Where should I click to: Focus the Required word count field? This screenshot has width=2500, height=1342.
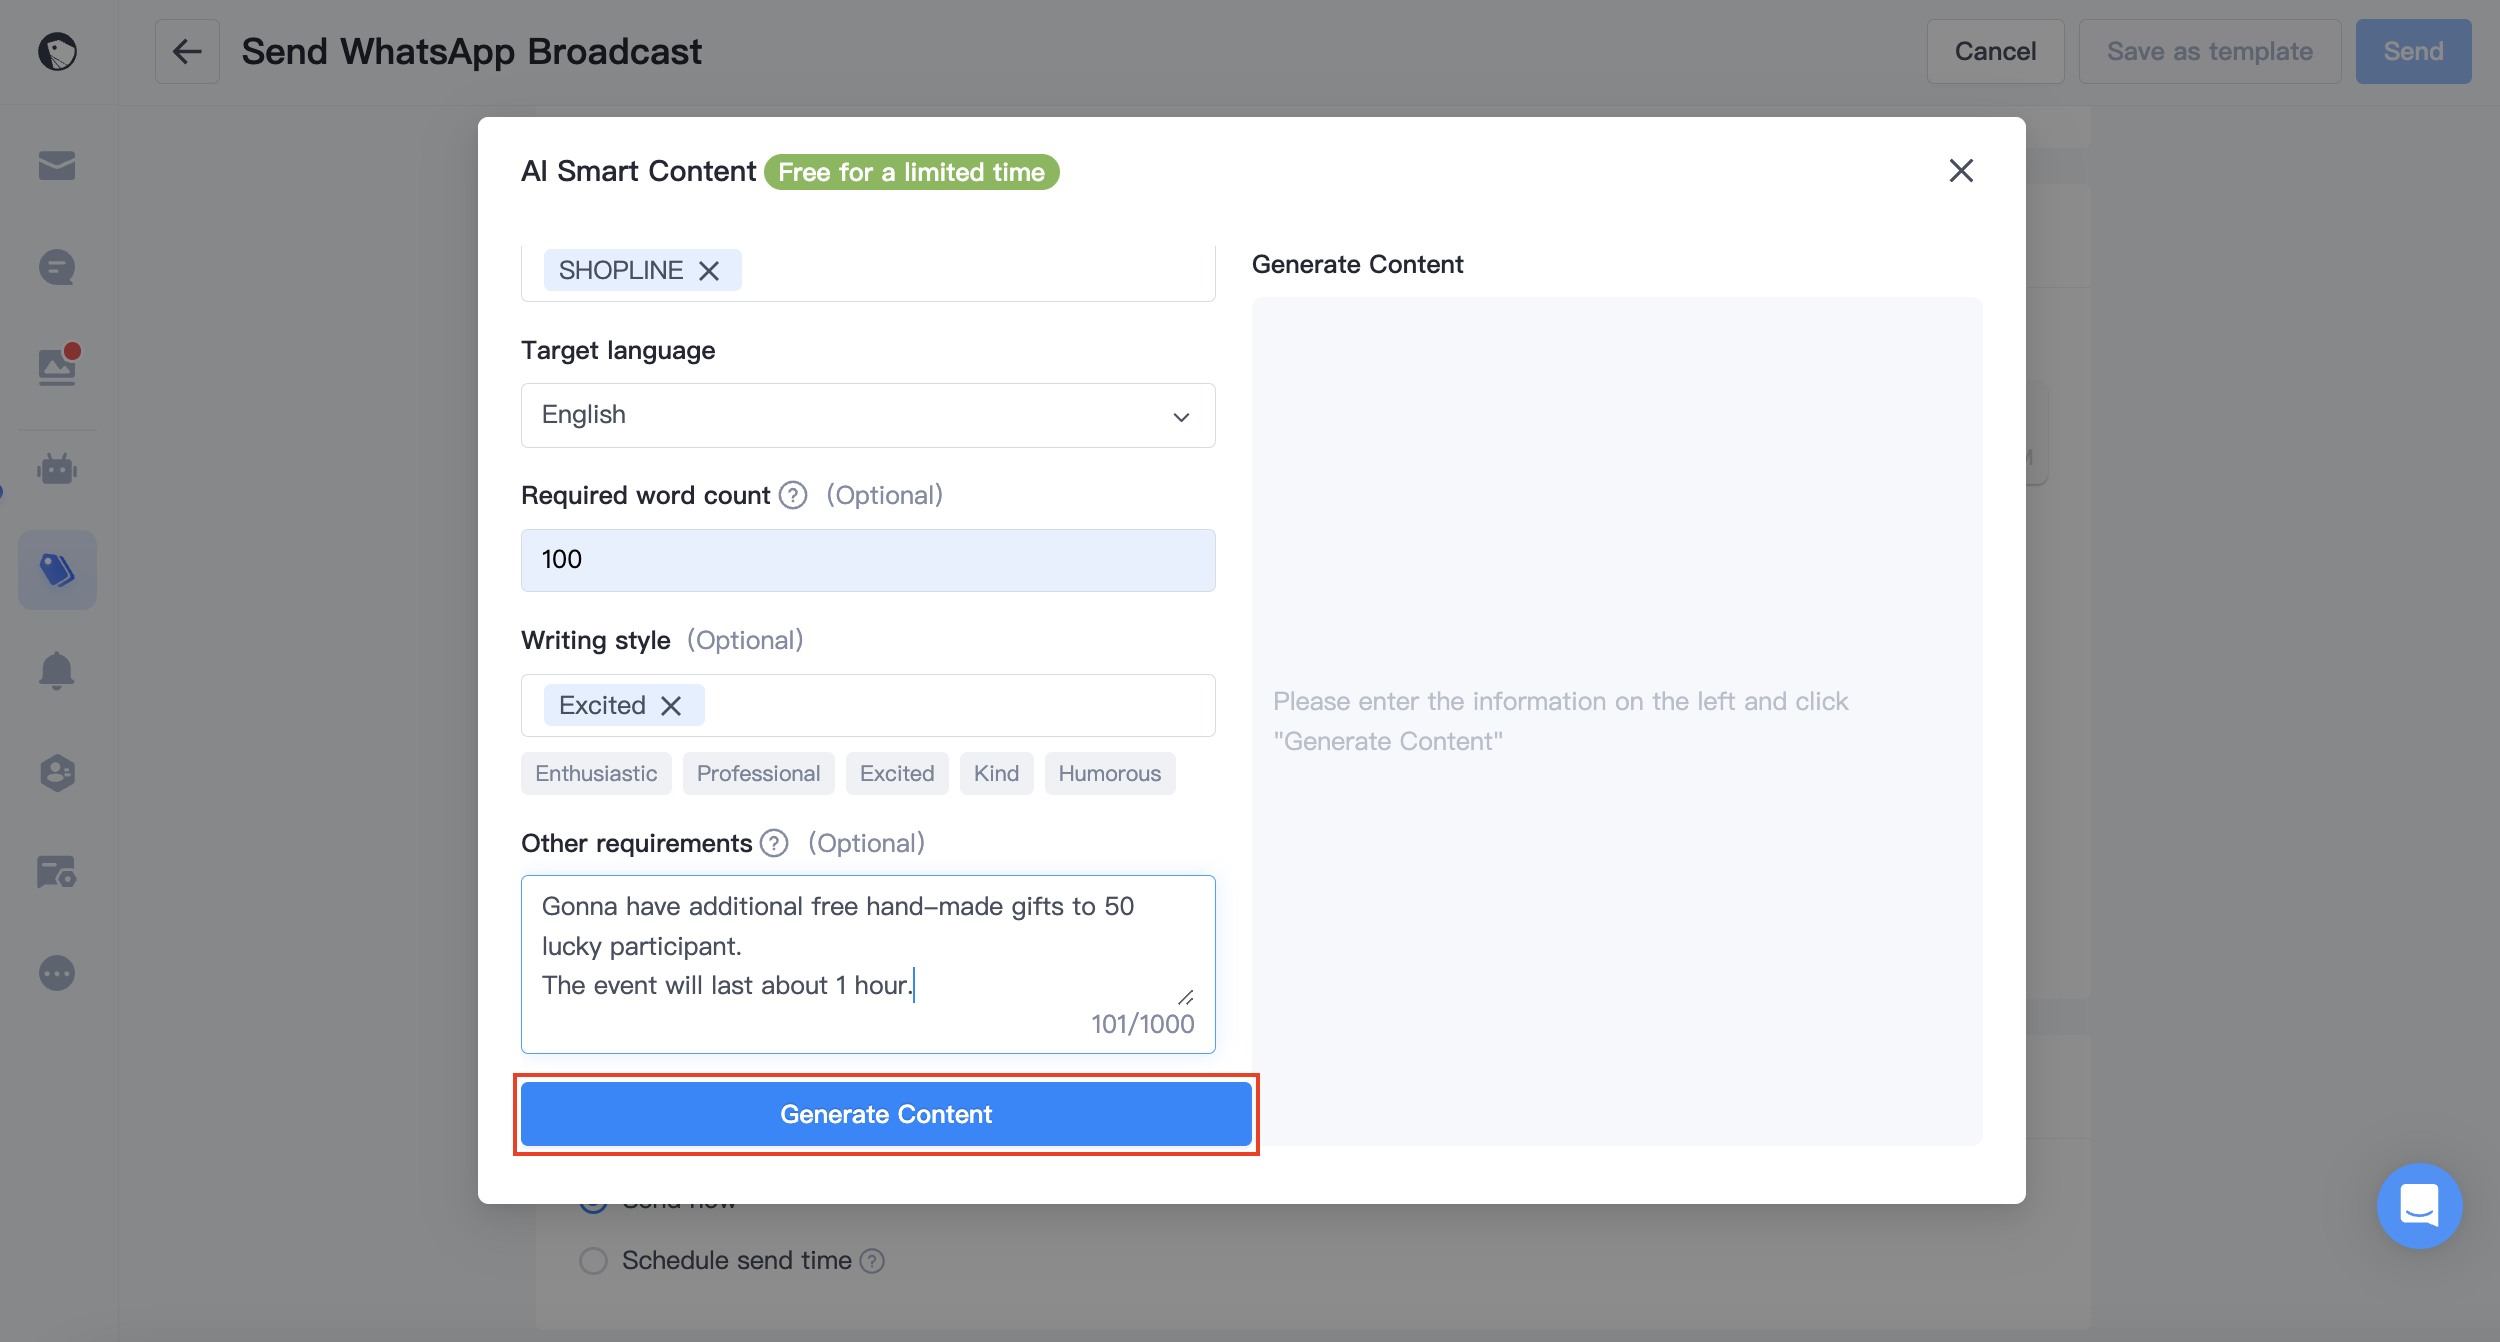tap(868, 560)
